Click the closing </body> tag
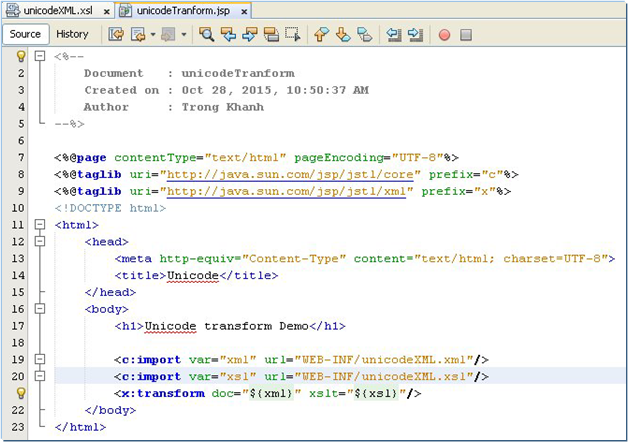Viewport: 629px width, 442px height. point(110,410)
